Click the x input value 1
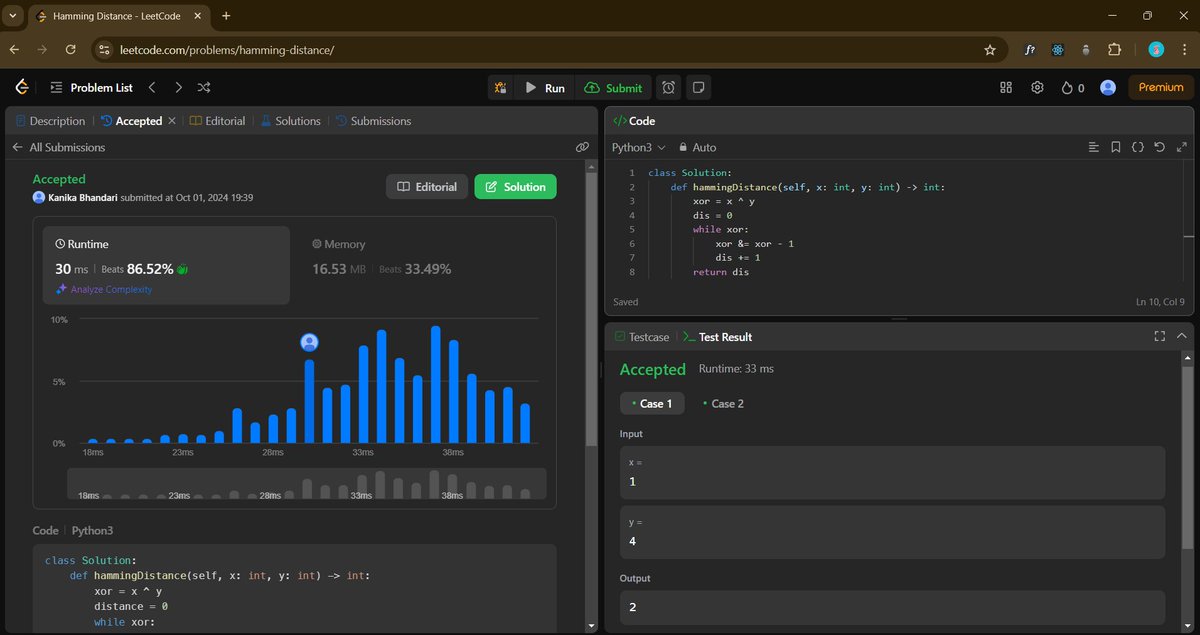Viewport: 1200px width, 635px height. (892, 472)
